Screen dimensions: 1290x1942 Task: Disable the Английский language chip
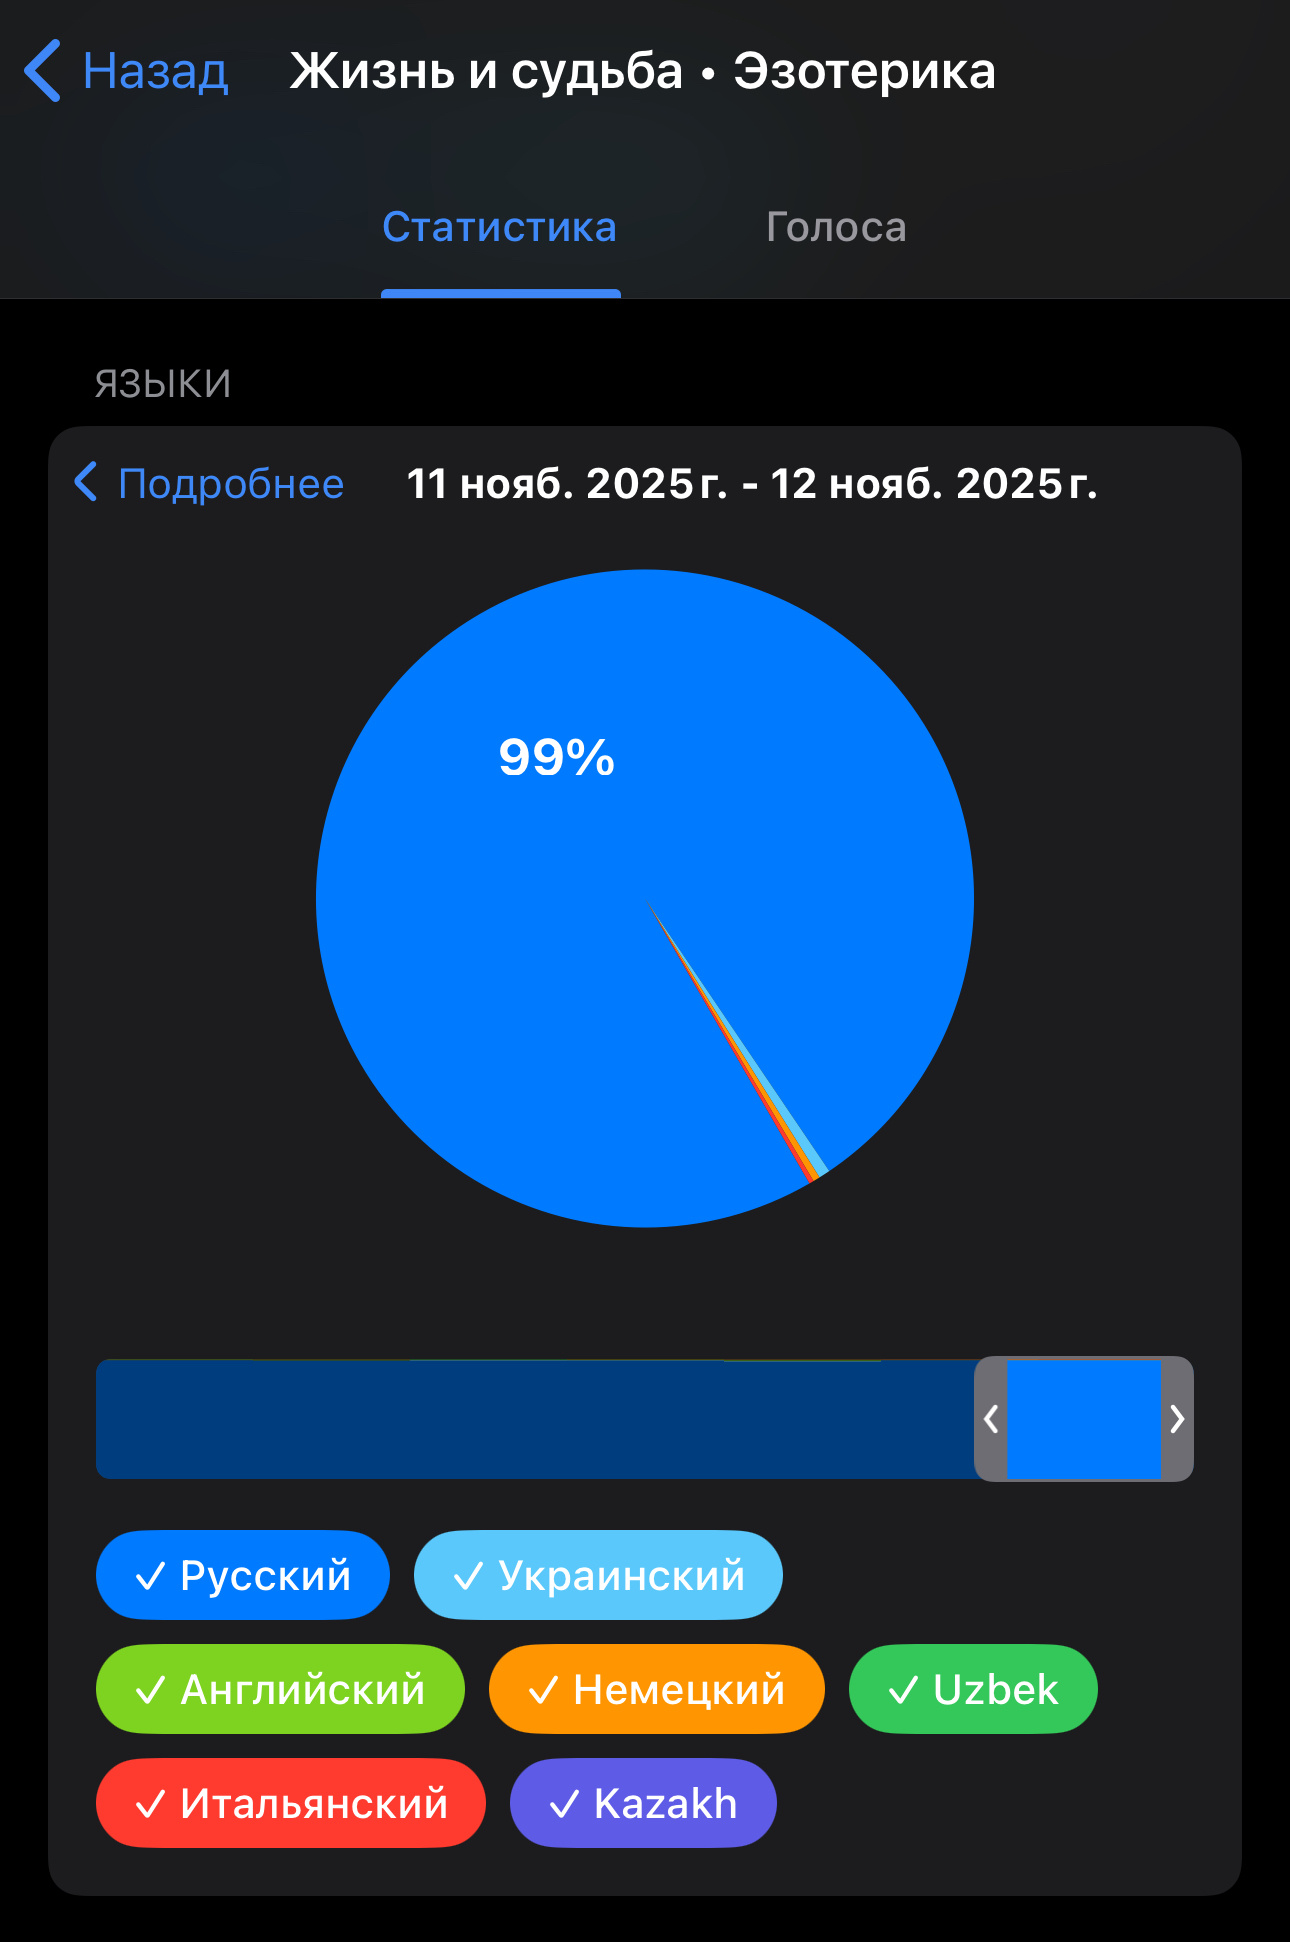(x=280, y=1689)
